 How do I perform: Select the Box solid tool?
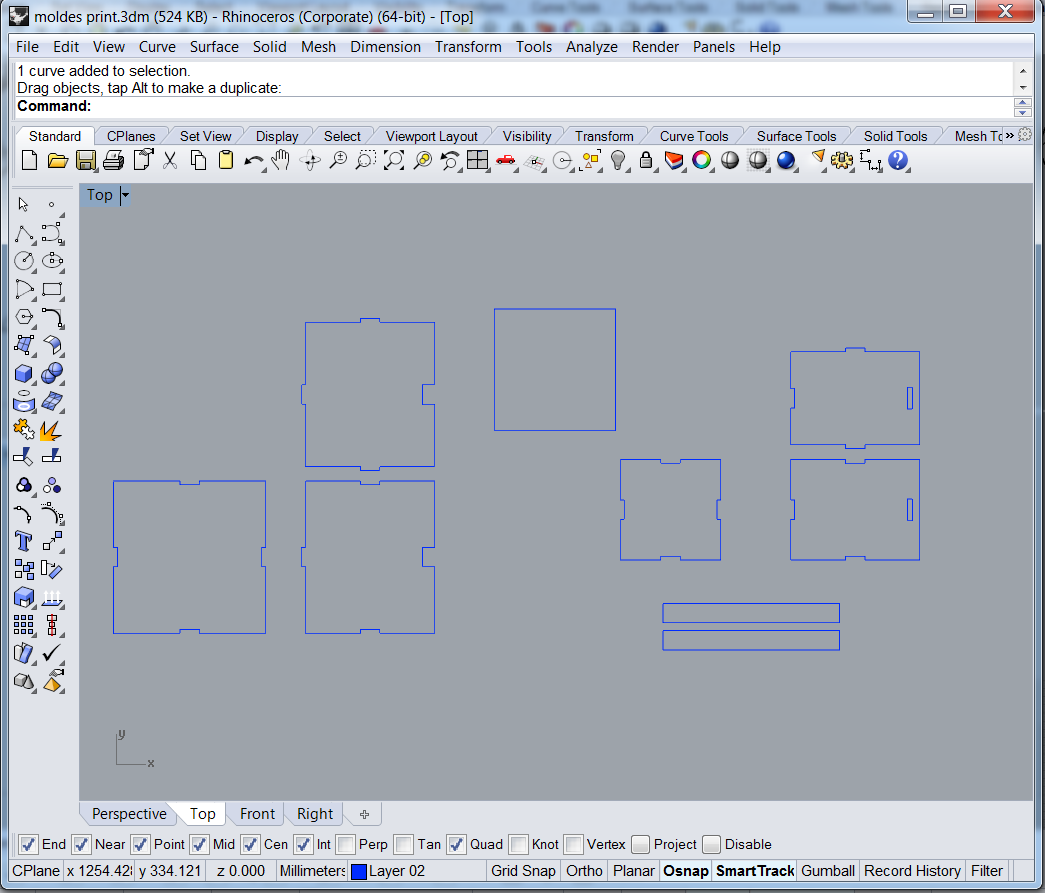[x=24, y=373]
